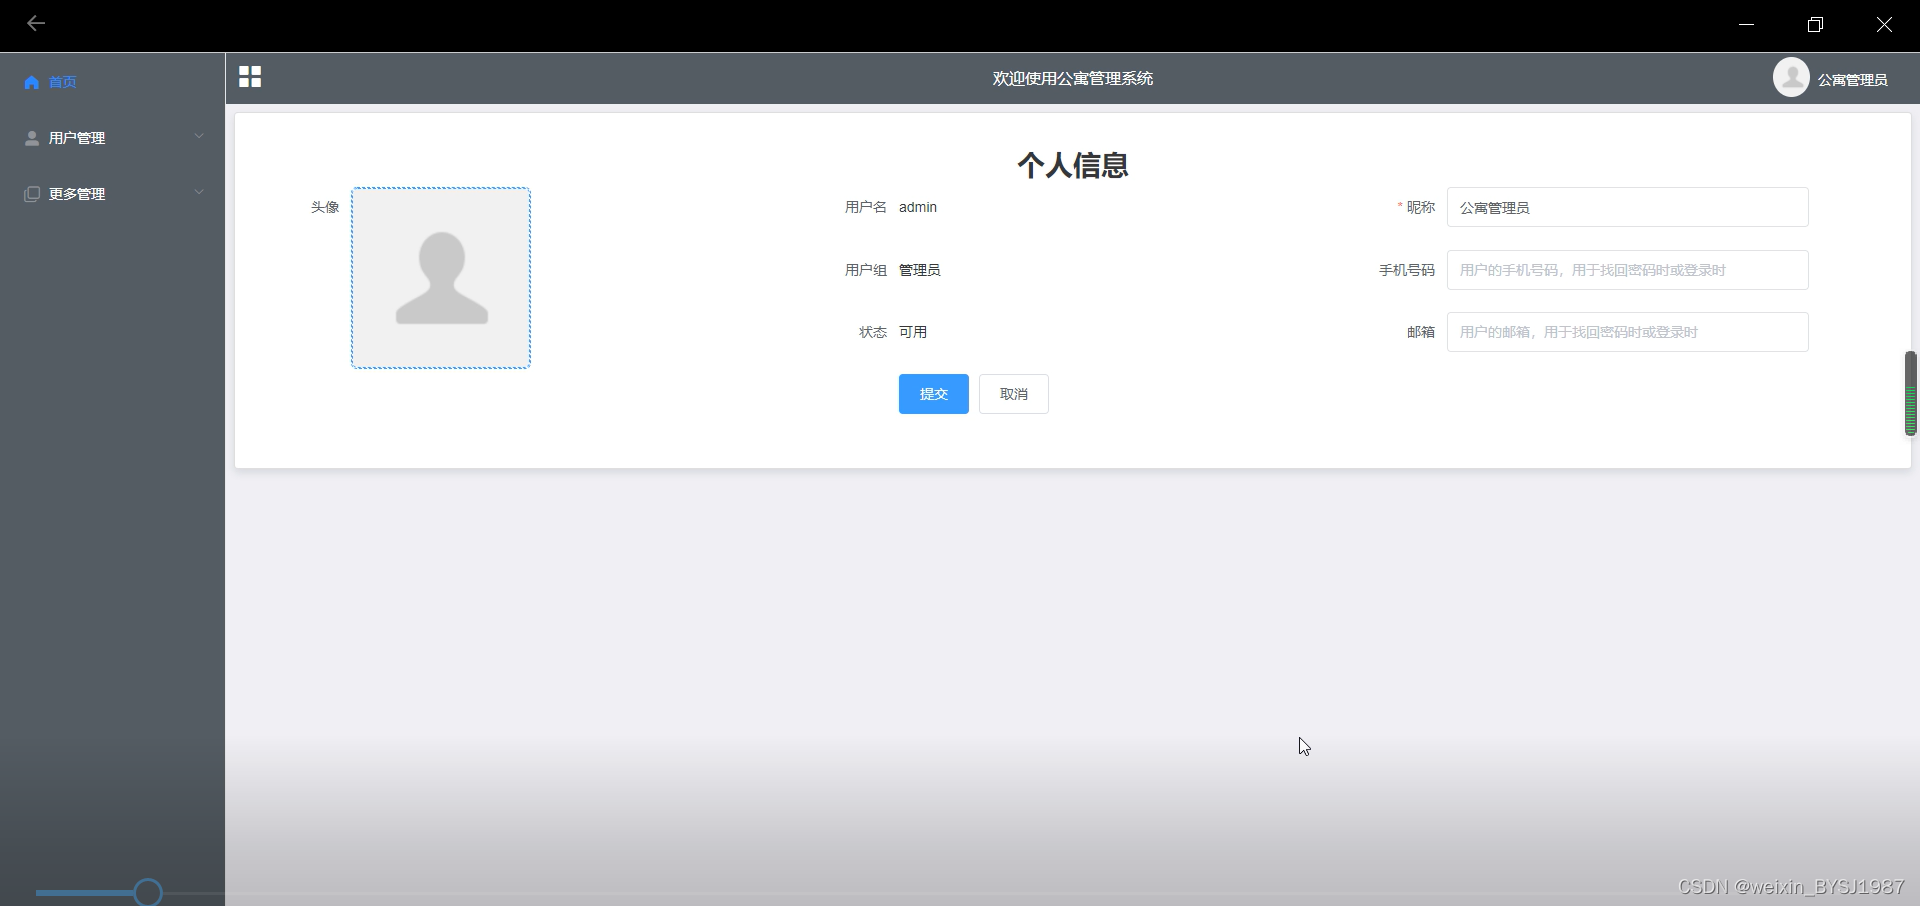The image size is (1920, 906).
Task: Focus the 邮箱 email input field
Action: (x=1628, y=332)
